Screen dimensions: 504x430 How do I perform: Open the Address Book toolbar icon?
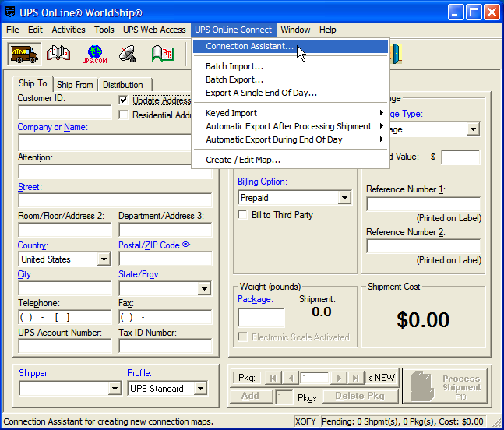click(x=59, y=54)
